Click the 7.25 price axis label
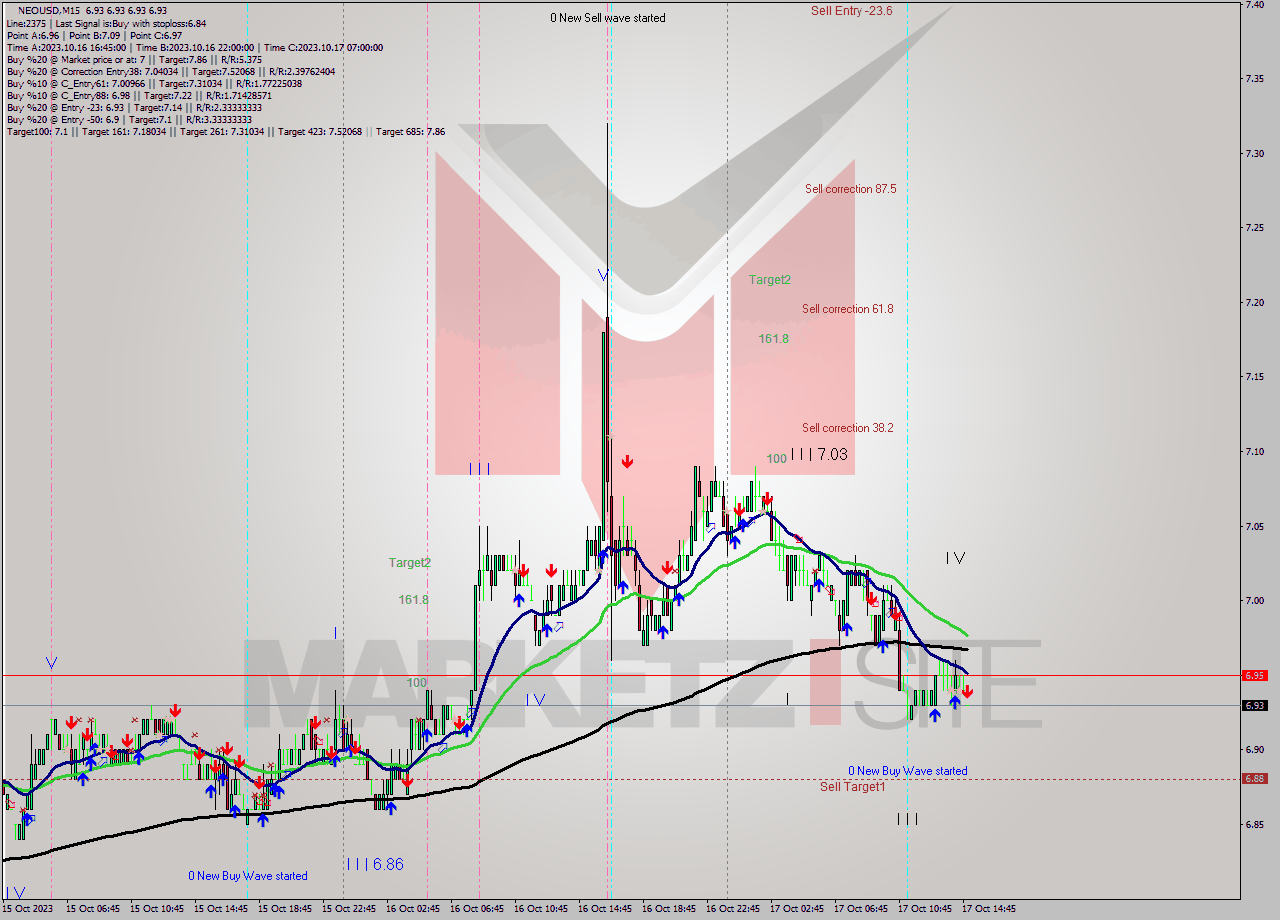Viewport: 1280px width, 920px height. pos(1255,228)
